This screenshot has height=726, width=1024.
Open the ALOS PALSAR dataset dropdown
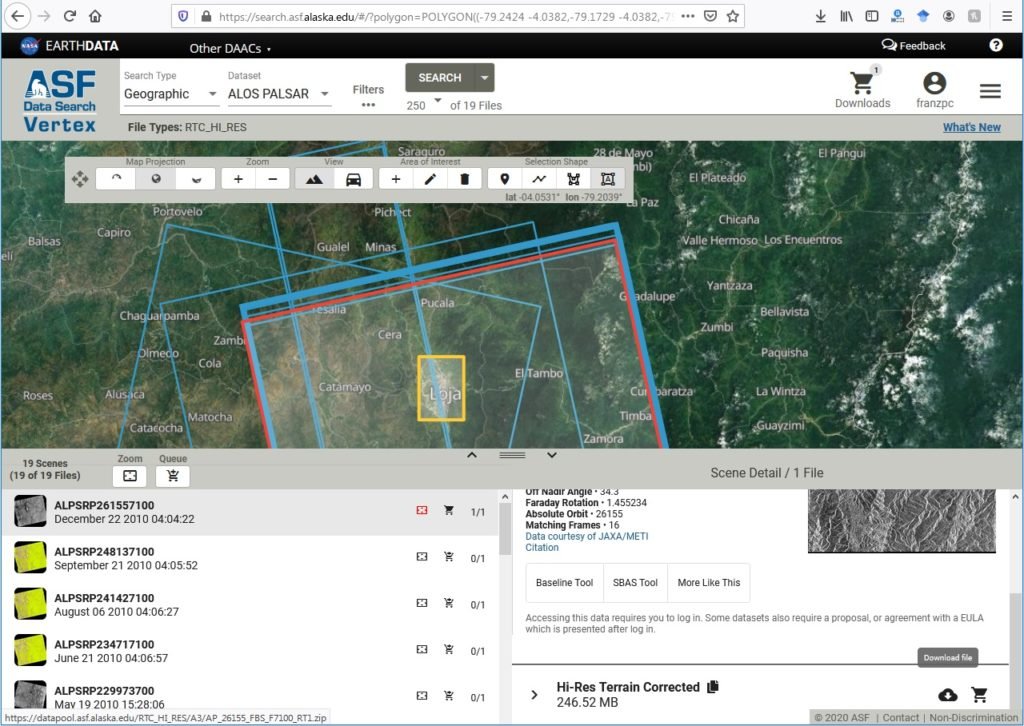(x=280, y=94)
